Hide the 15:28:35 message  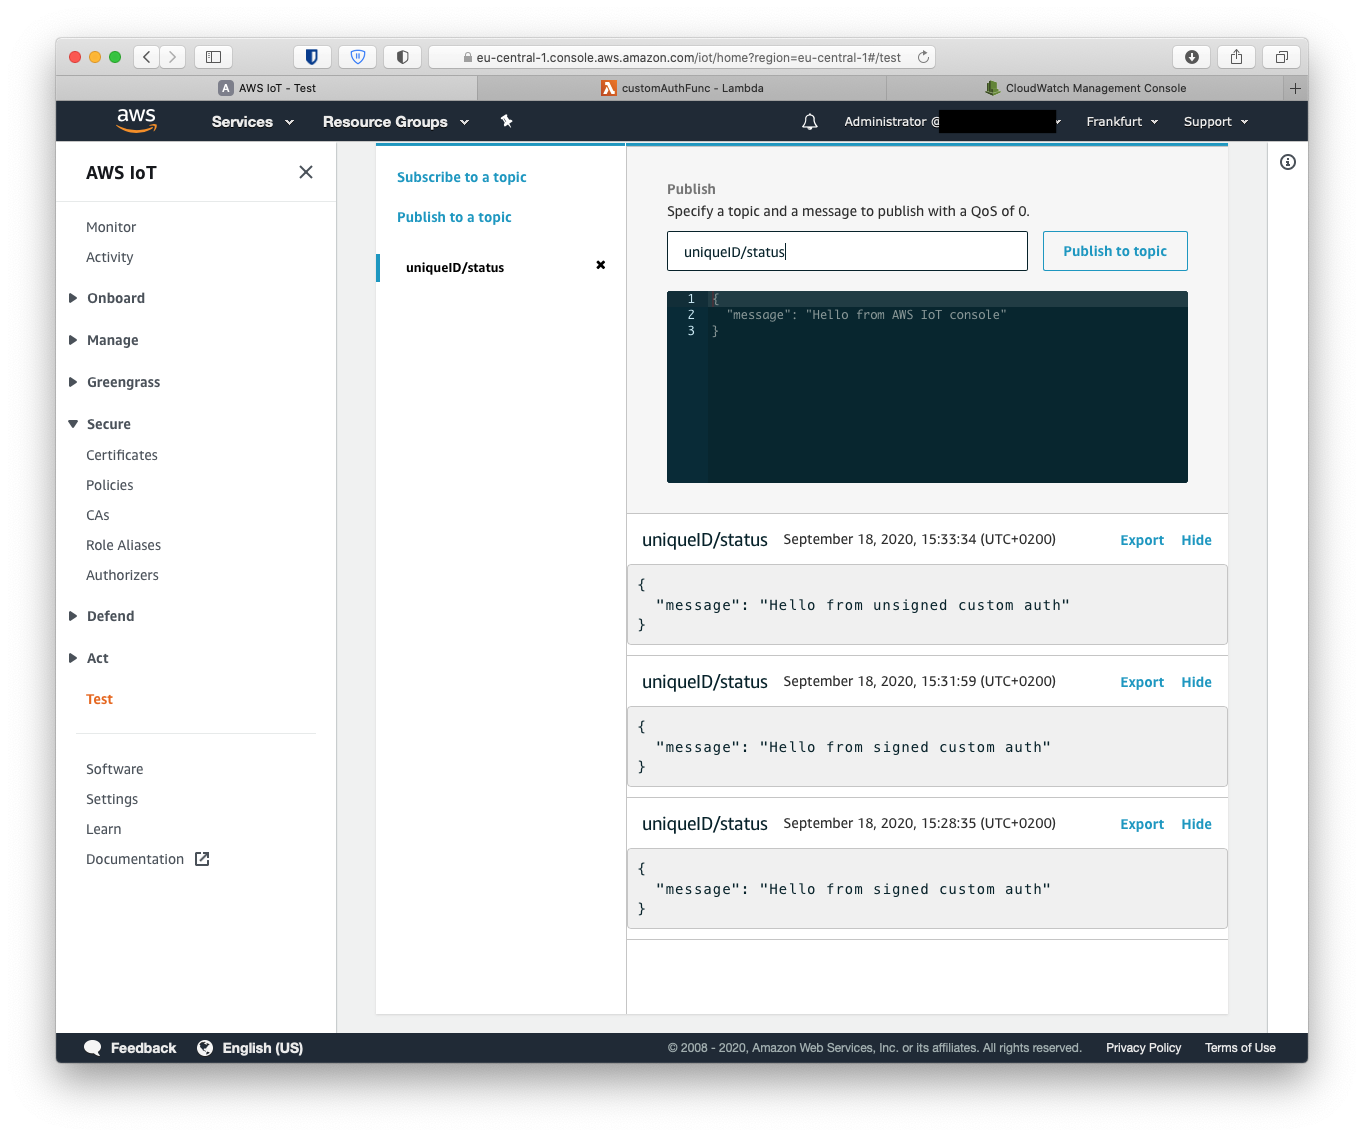point(1196,824)
